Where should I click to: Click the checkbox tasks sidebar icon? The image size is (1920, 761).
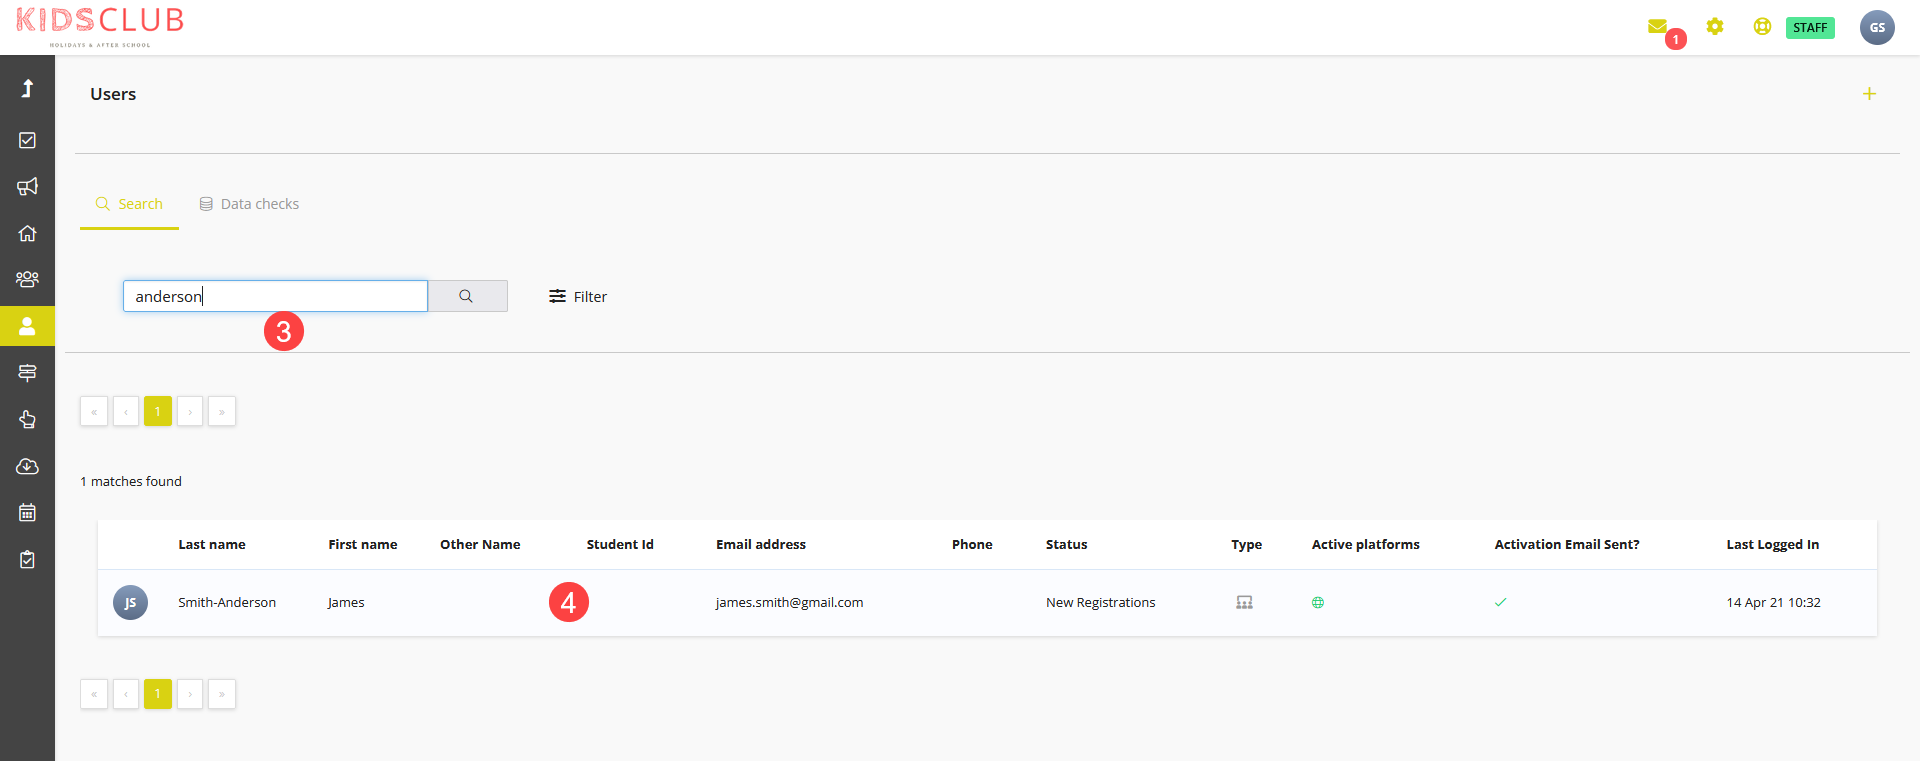point(27,140)
